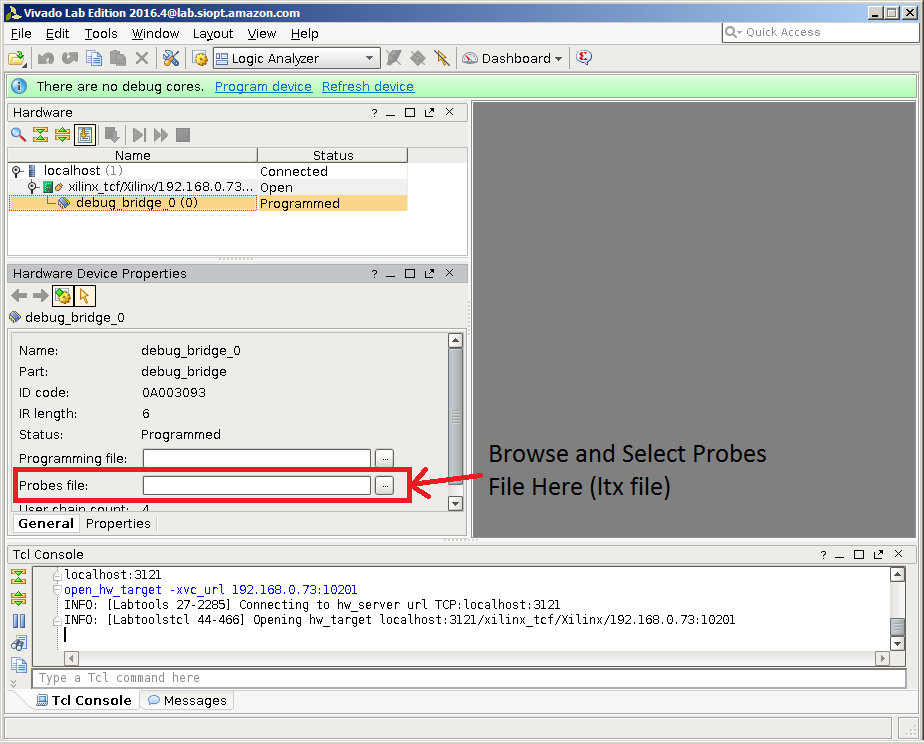Click the open target icon after Logic Analyzer

(x=394, y=58)
